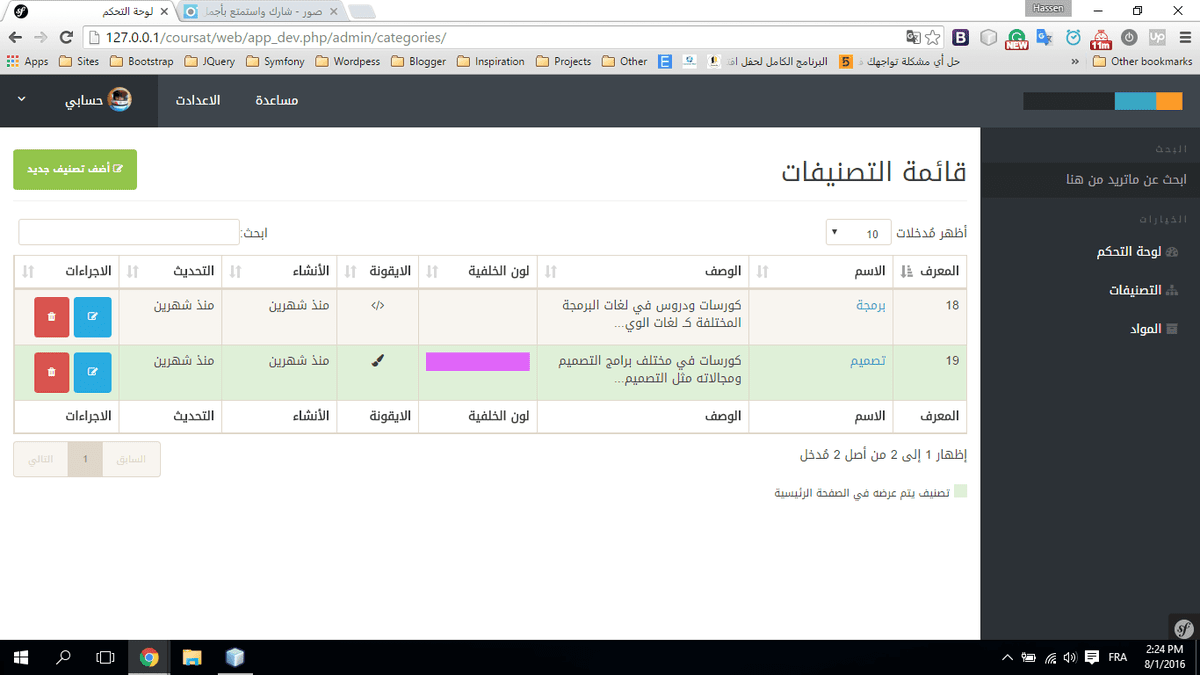1200x675 pixels.
Task: Open the entries-per-page dropdown showing 10
Action: [858, 232]
